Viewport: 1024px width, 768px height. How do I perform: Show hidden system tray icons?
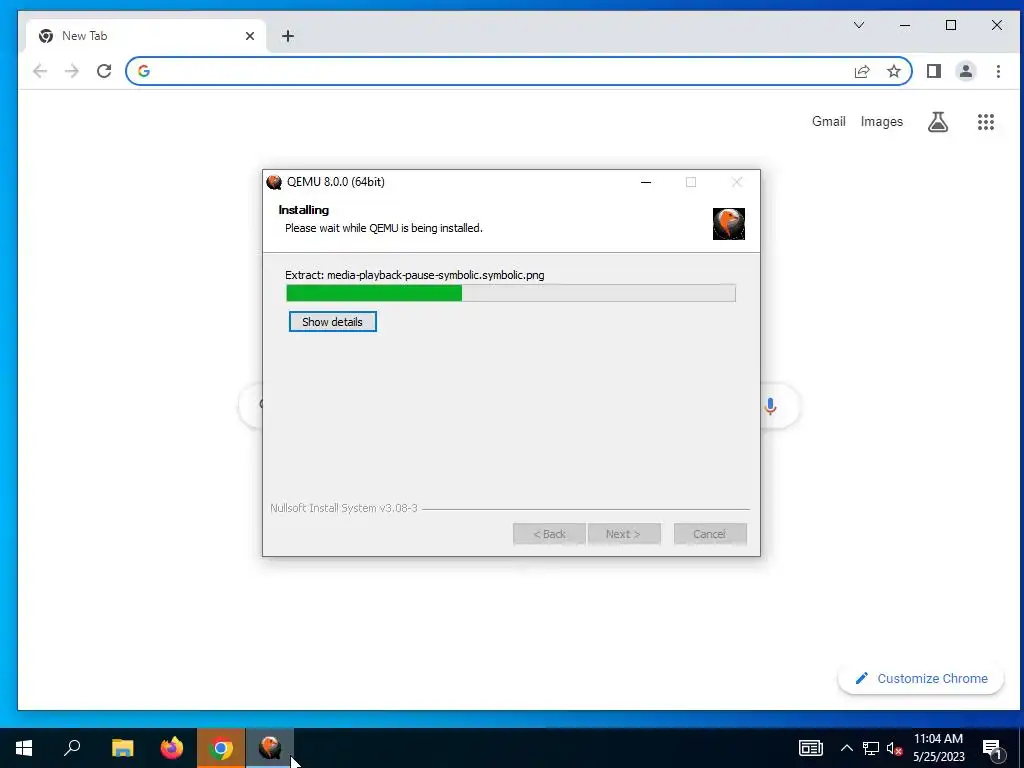click(x=846, y=748)
